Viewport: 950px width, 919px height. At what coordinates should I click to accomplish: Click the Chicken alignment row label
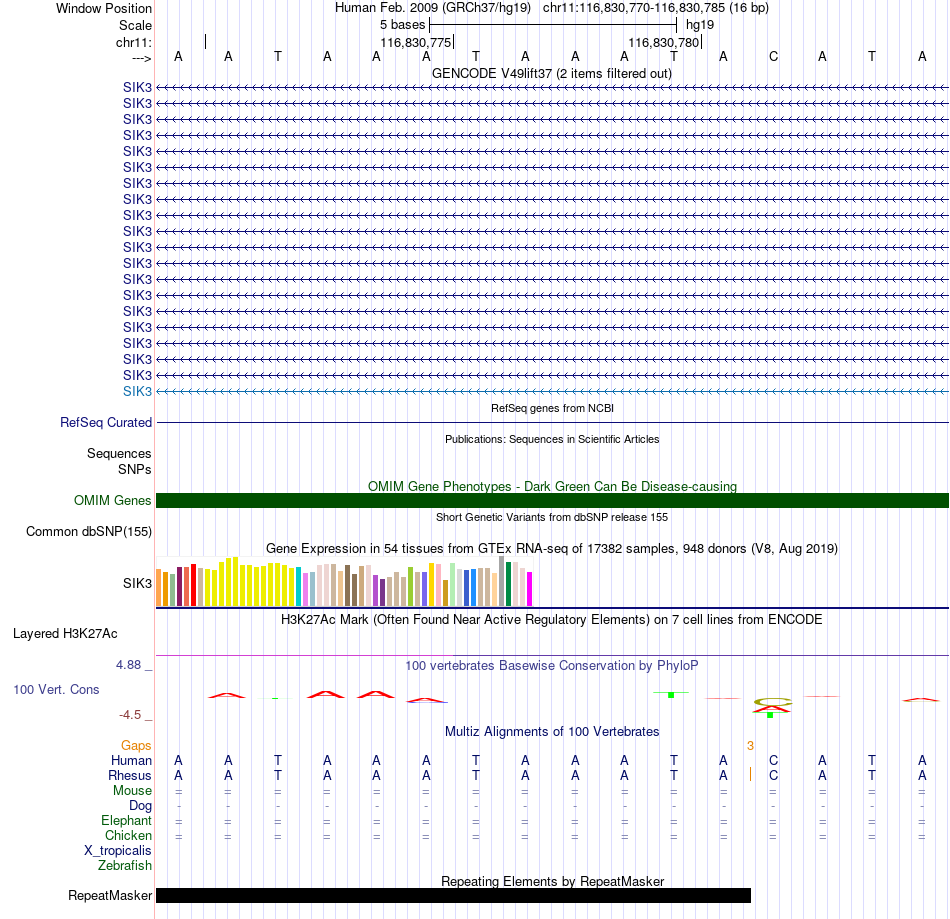coord(128,835)
